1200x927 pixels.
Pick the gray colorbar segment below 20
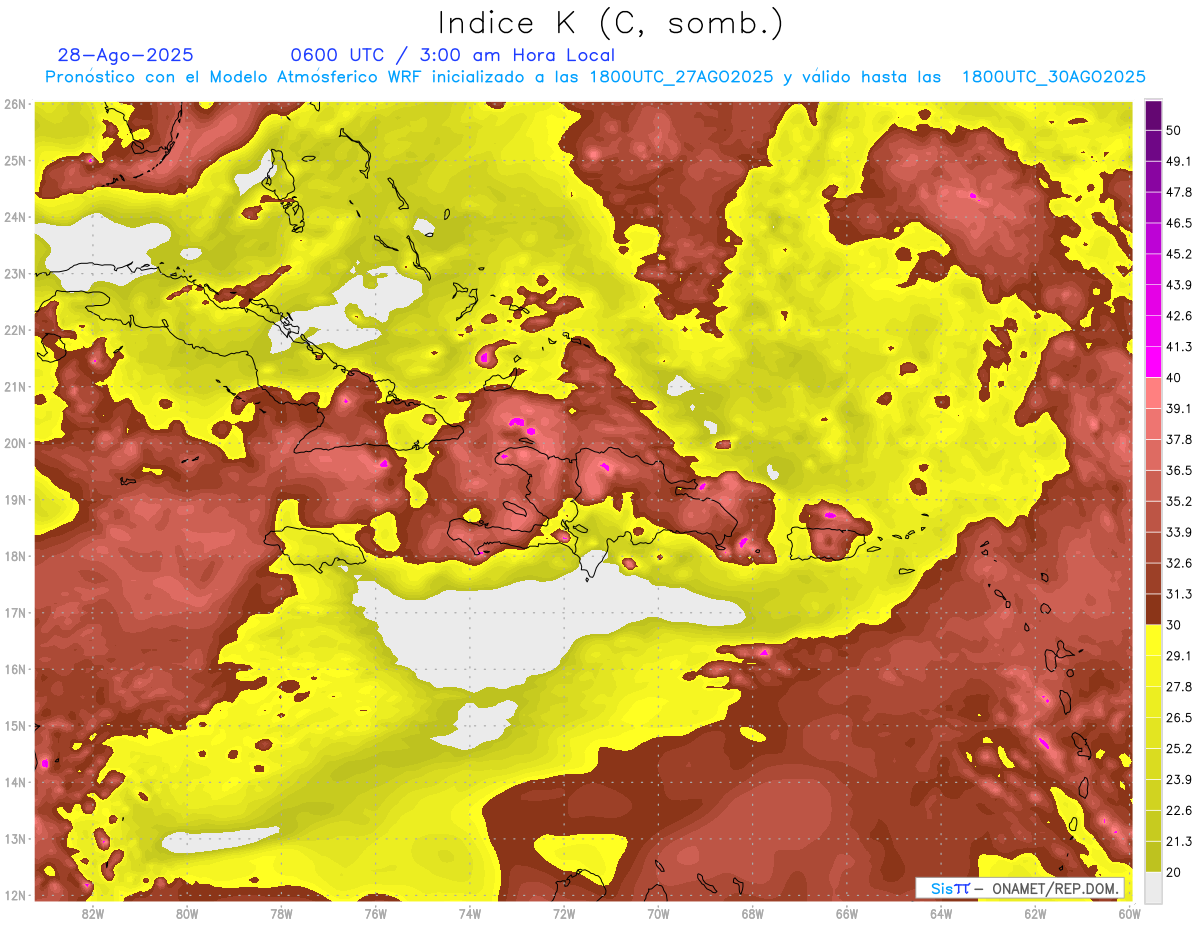(1153, 886)
